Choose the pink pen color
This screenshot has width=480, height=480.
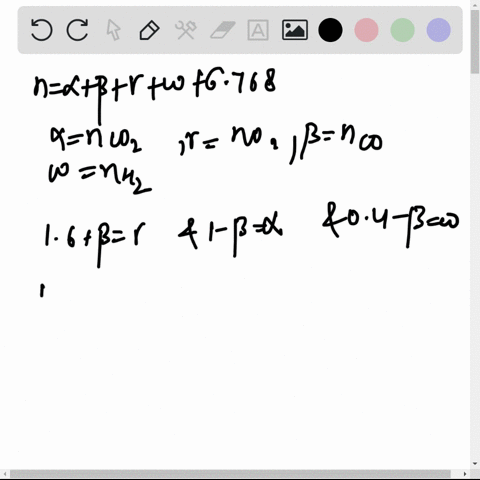[x=366, y=30]
